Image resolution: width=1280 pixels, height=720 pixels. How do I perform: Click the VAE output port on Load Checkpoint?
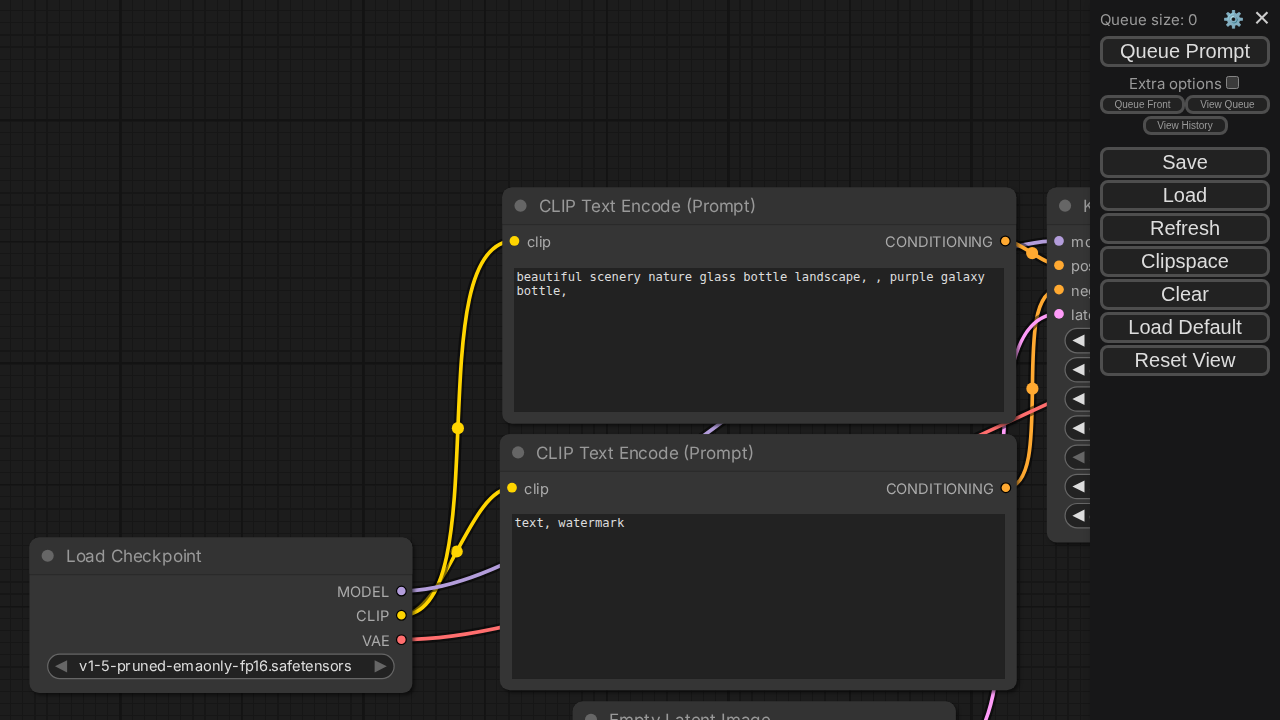tap(401, 640)
